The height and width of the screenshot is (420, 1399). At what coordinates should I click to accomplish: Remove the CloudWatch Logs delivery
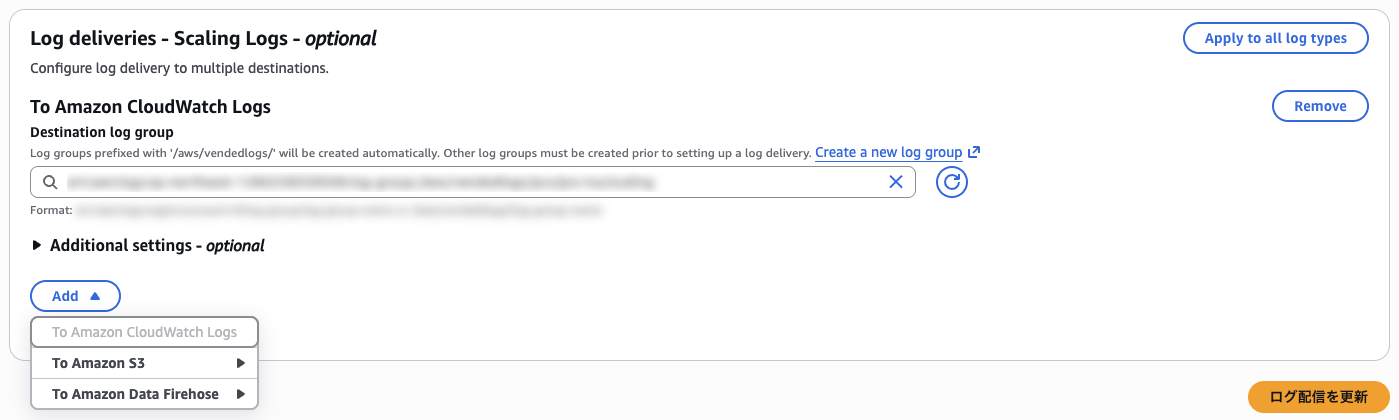1320,106
